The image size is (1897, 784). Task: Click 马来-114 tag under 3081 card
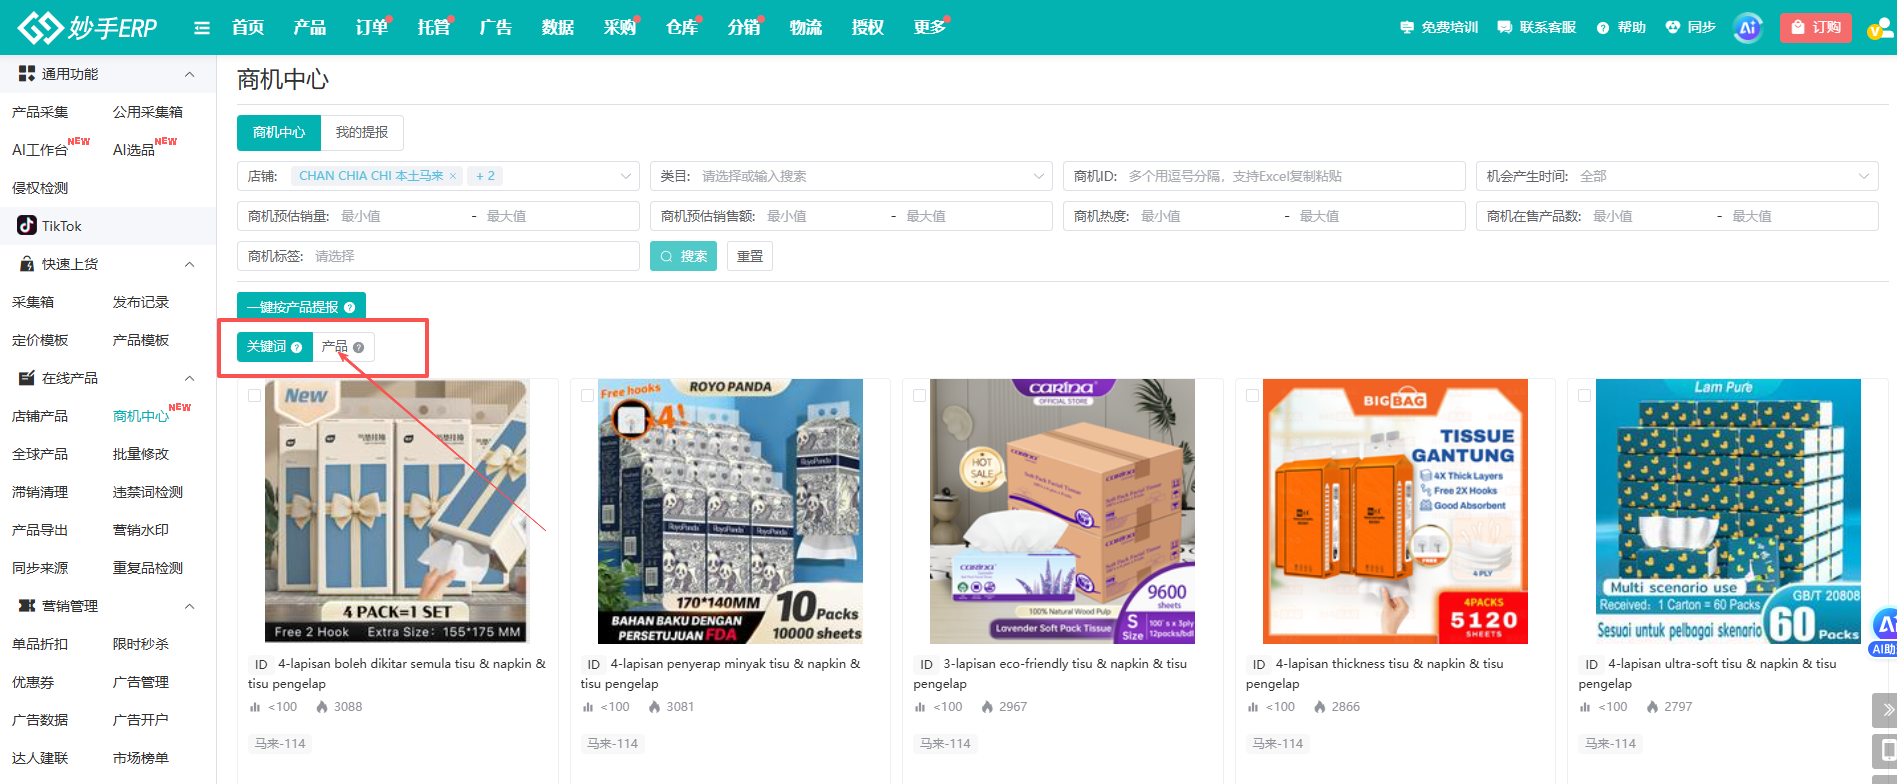612,743
